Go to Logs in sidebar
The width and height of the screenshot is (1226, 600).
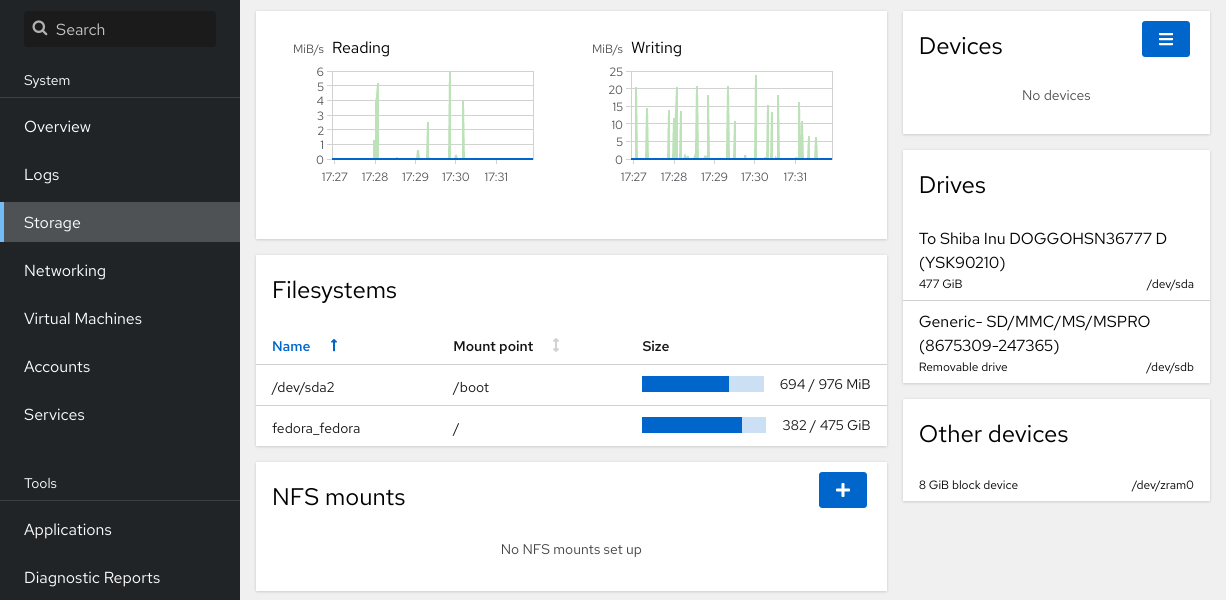[x=120, y=175]
